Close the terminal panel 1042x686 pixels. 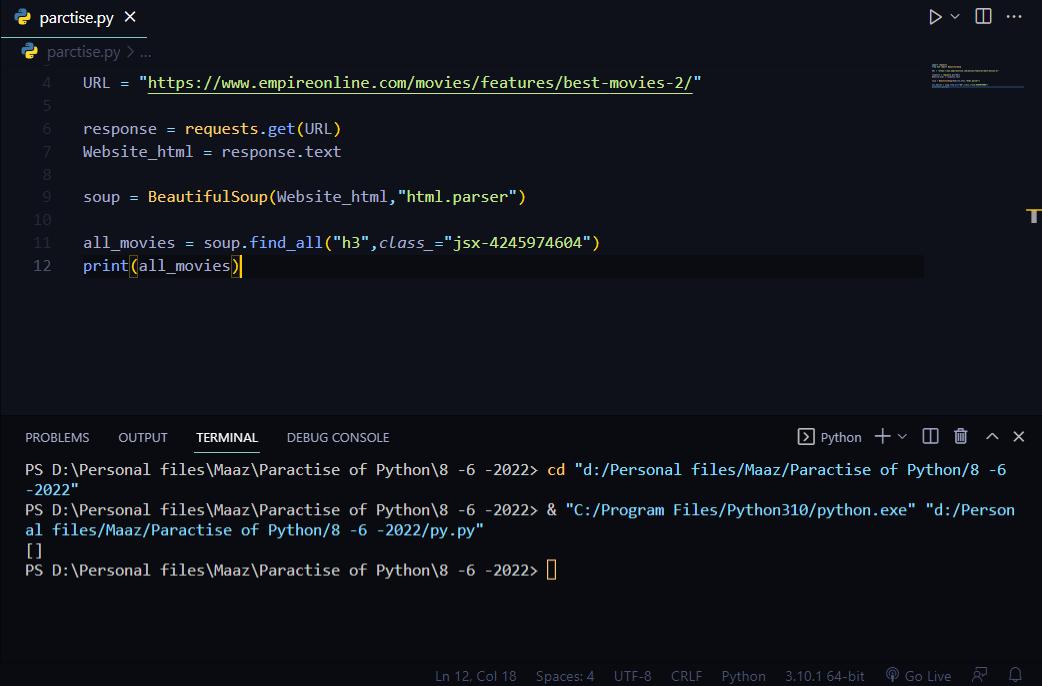[1019, 437]
